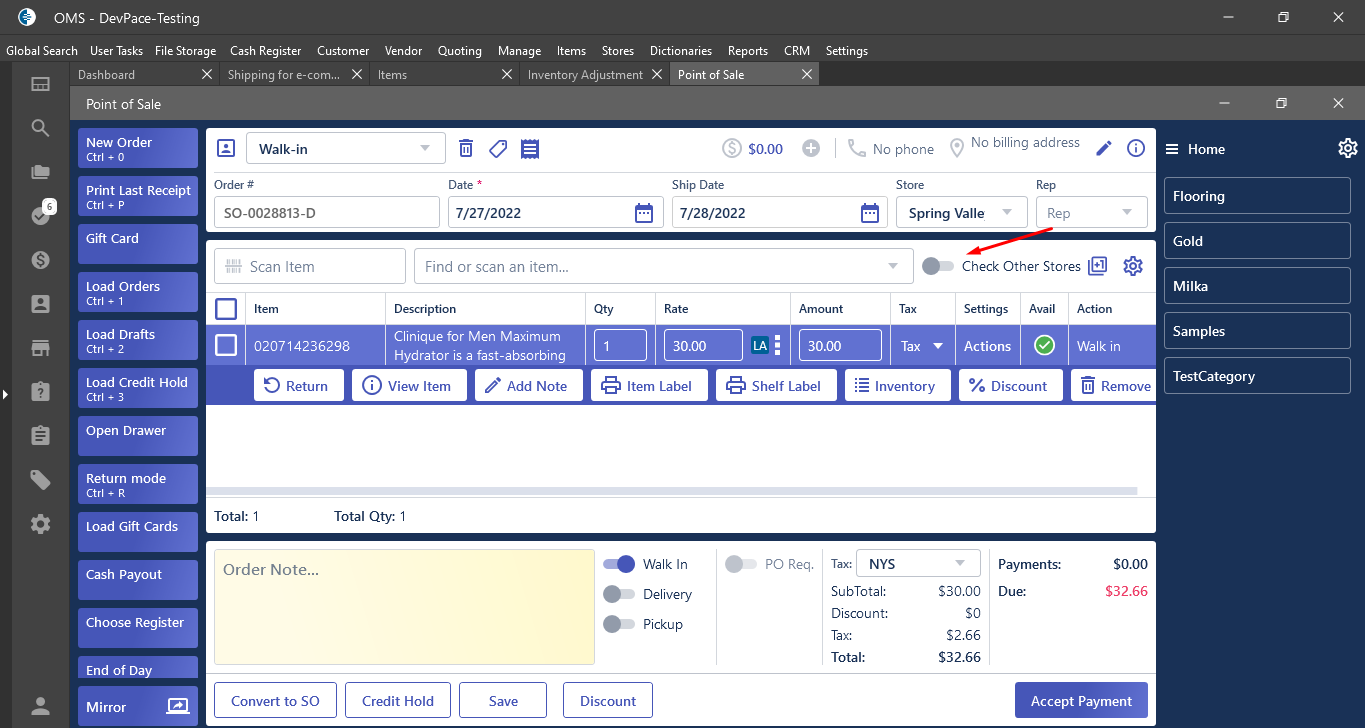The image size is (1365, 728).
Task: Open the Order Date calendar picker
Action: (644, 213)
